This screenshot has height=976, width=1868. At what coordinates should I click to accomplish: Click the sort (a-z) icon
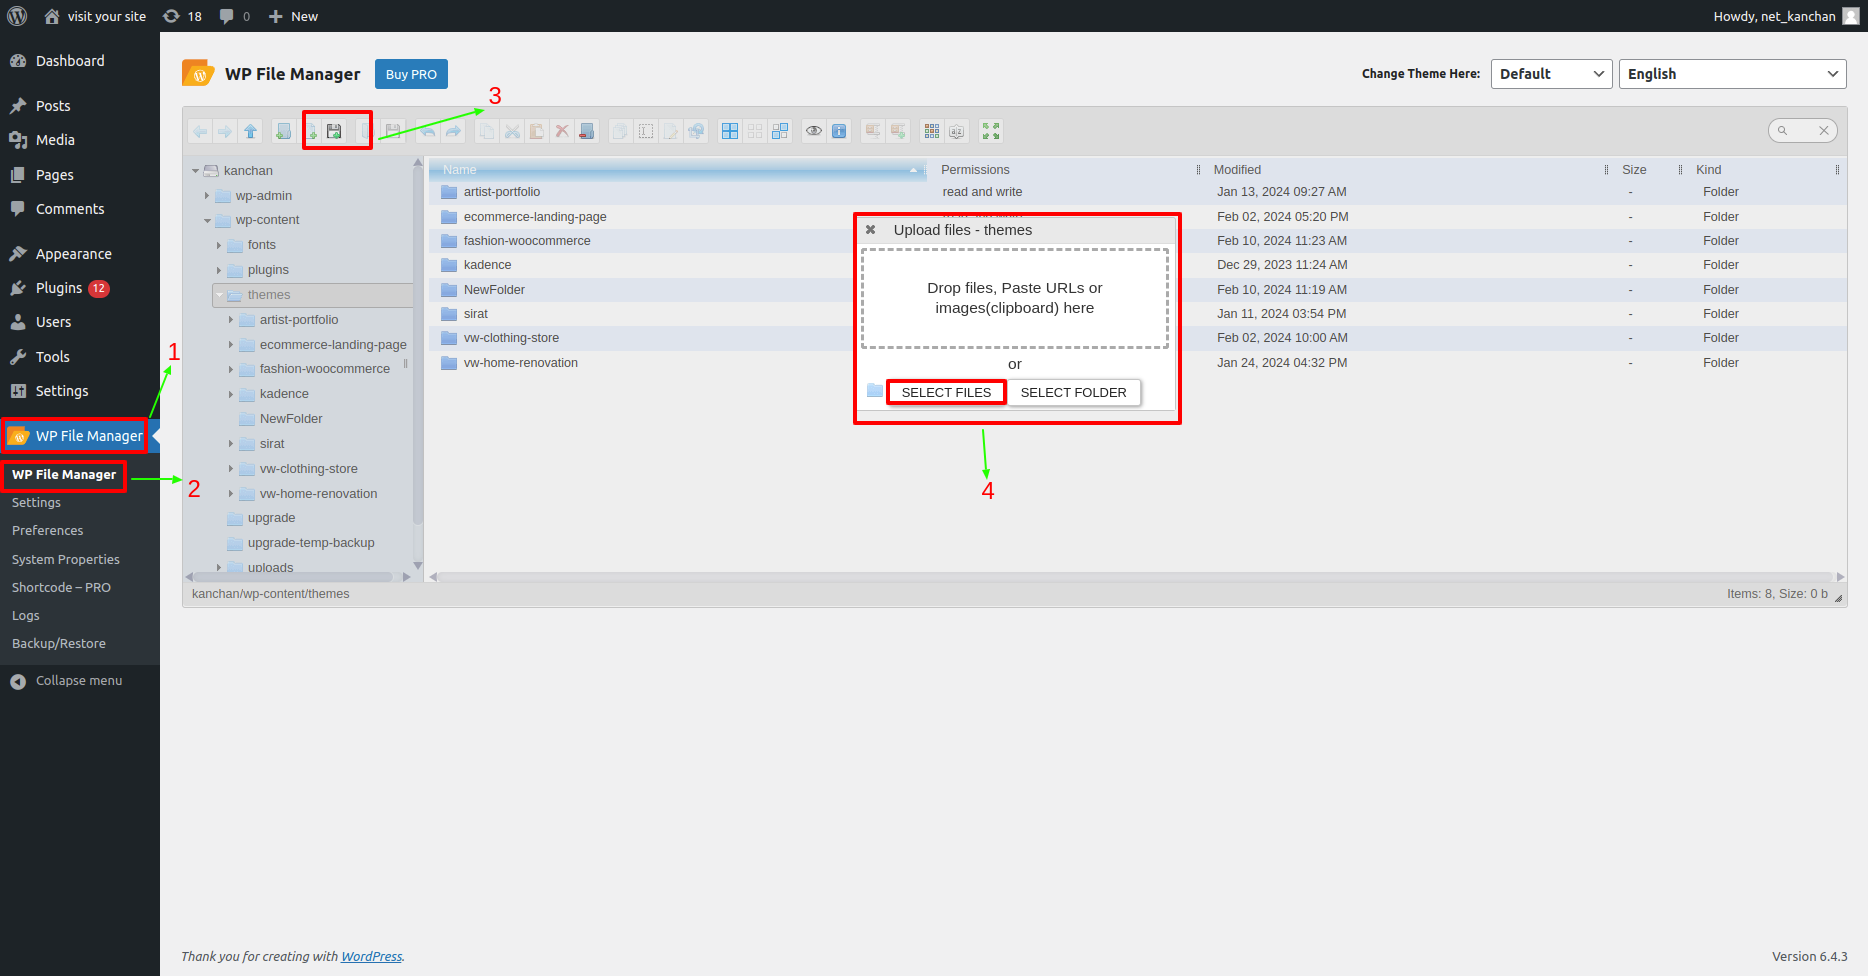(957, 131)
